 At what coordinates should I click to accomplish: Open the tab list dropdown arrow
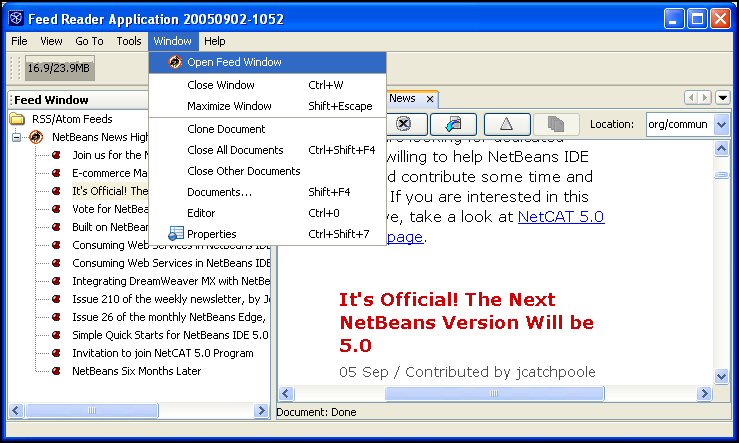click(x=723, y=98)
